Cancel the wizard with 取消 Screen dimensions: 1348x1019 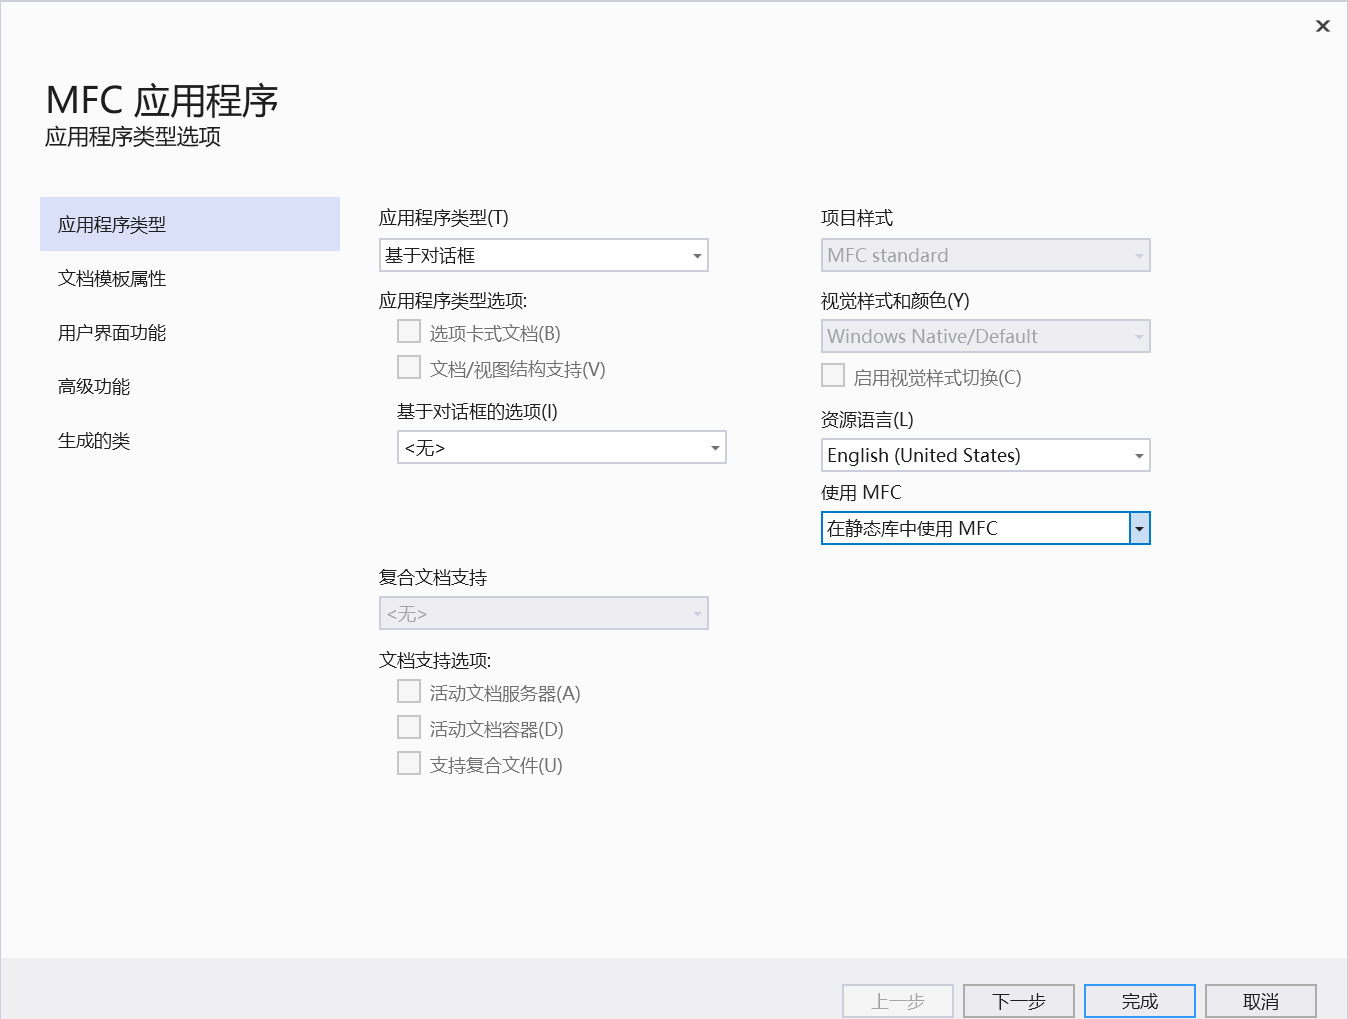1260,1000
